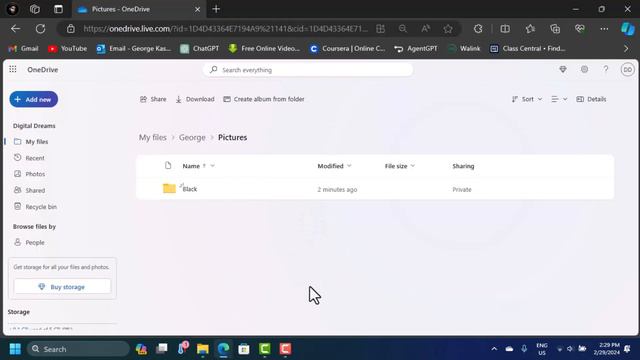
Task: Open the account profile avatar
Action: (x=627, y=70)
